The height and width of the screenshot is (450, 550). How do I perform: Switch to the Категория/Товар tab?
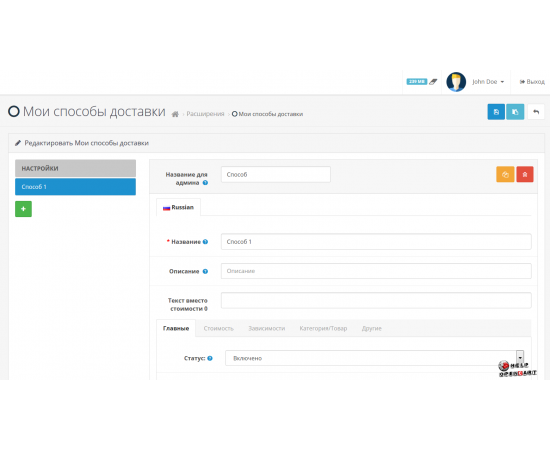[323, 328]
